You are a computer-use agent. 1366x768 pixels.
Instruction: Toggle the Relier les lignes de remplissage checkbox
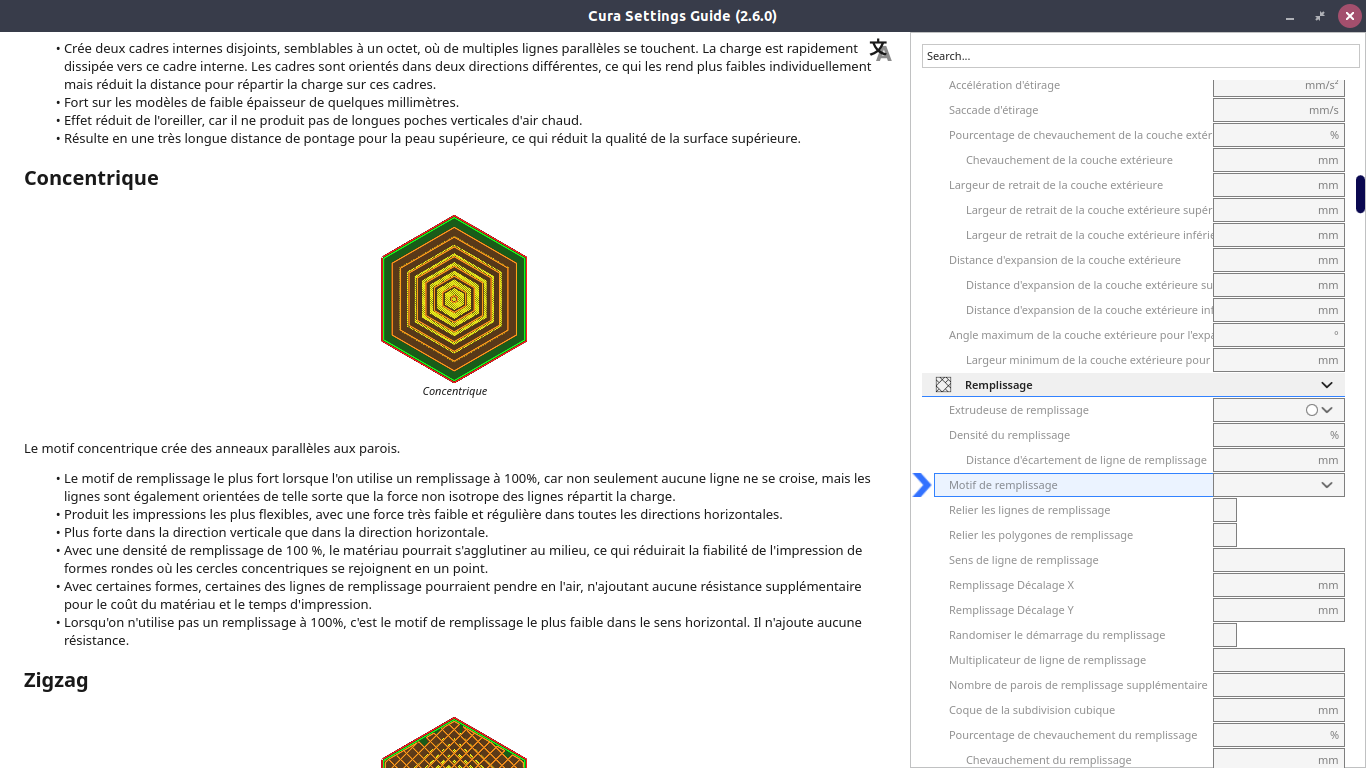1225,510
